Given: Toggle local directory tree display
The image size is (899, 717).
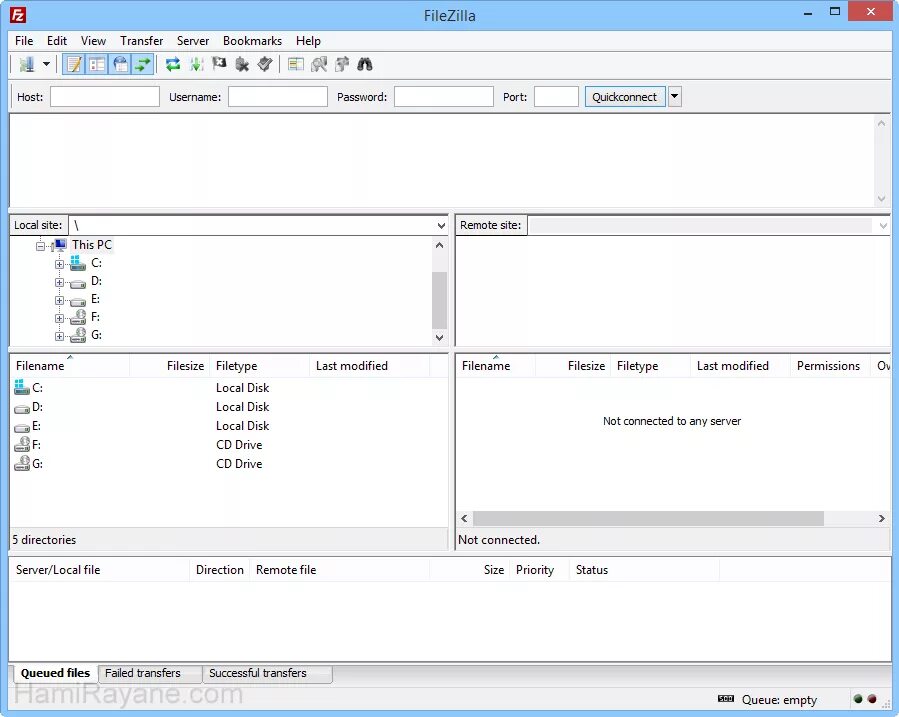Looking at the screenshot, I should click(x=97, y=64).
